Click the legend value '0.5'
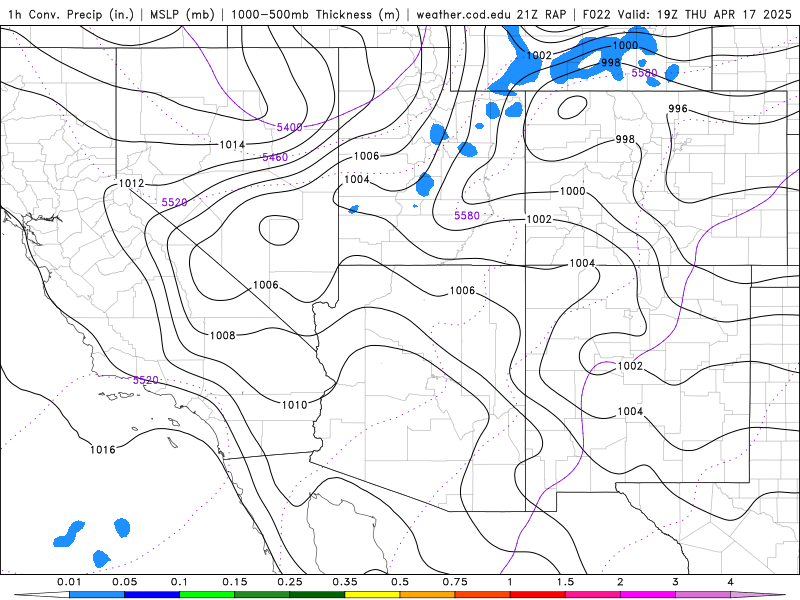The height and width of the screenshot is (600, 800). pyautogui.click(x=400, y=582)
